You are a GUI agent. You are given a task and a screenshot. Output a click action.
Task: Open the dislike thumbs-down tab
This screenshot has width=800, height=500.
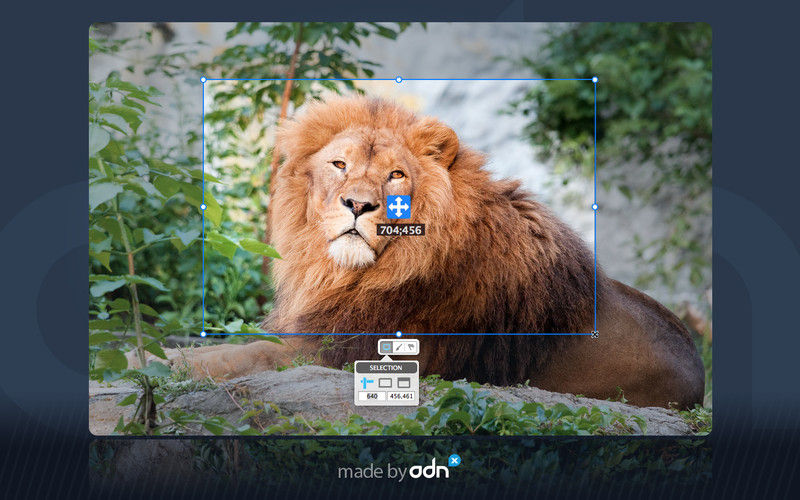click(x=411, y=347)
